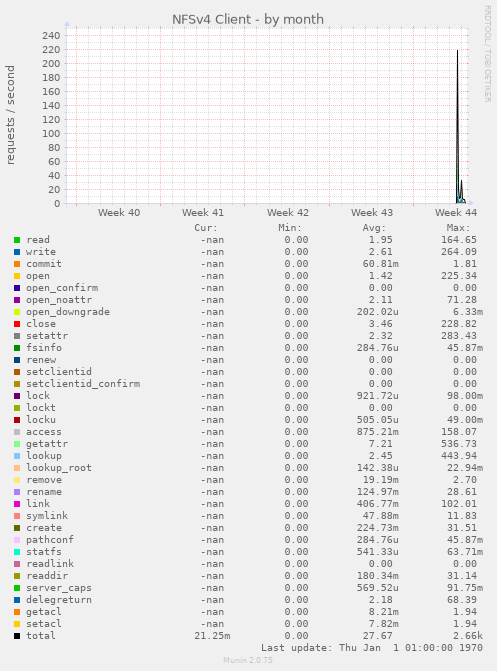The height and width of the screenshot is (671, 497).
Task: Click the Week 44 traffic spike
Action: coord(458,127)
